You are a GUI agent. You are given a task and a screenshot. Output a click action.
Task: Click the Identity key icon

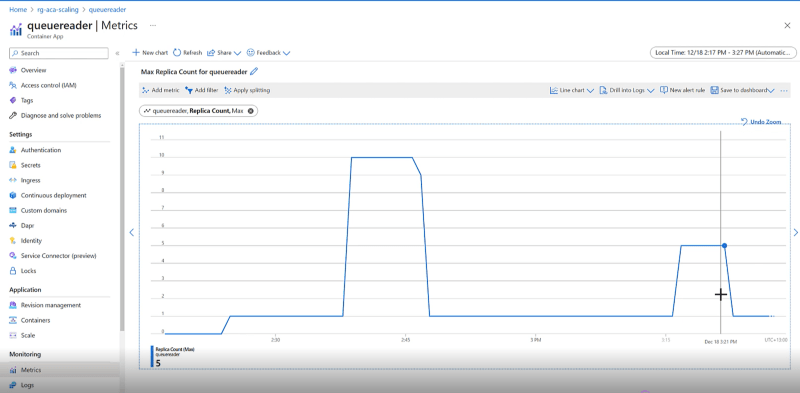[x=13, y=240]
